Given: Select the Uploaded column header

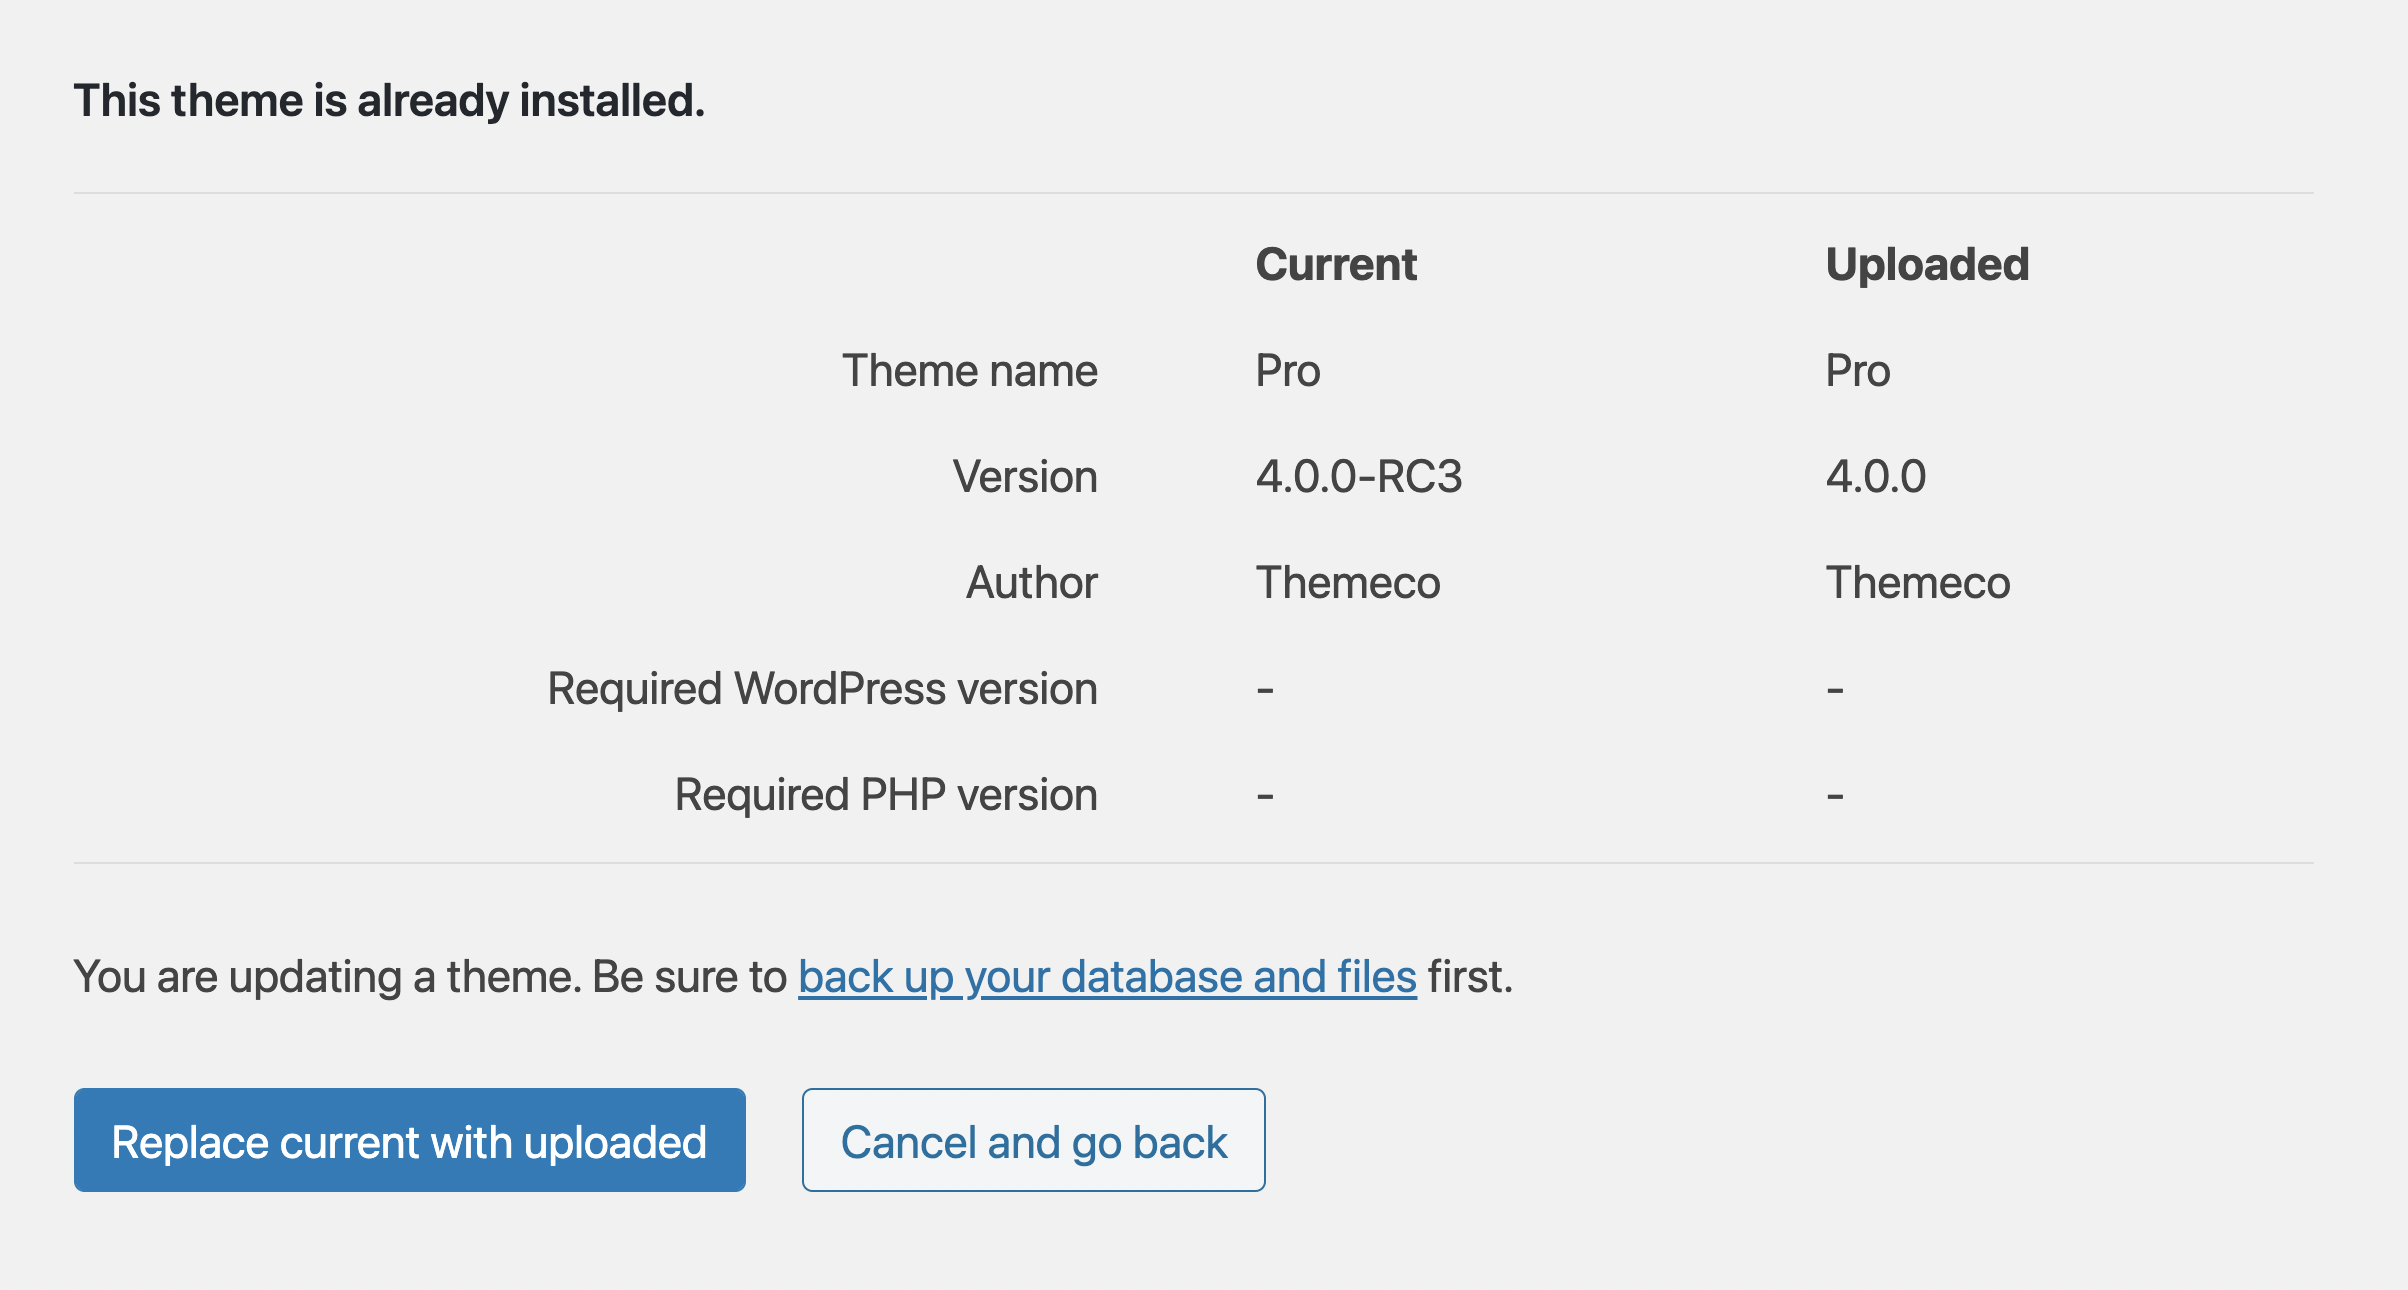Looking at the screenshot, I should coord(1925,263).
